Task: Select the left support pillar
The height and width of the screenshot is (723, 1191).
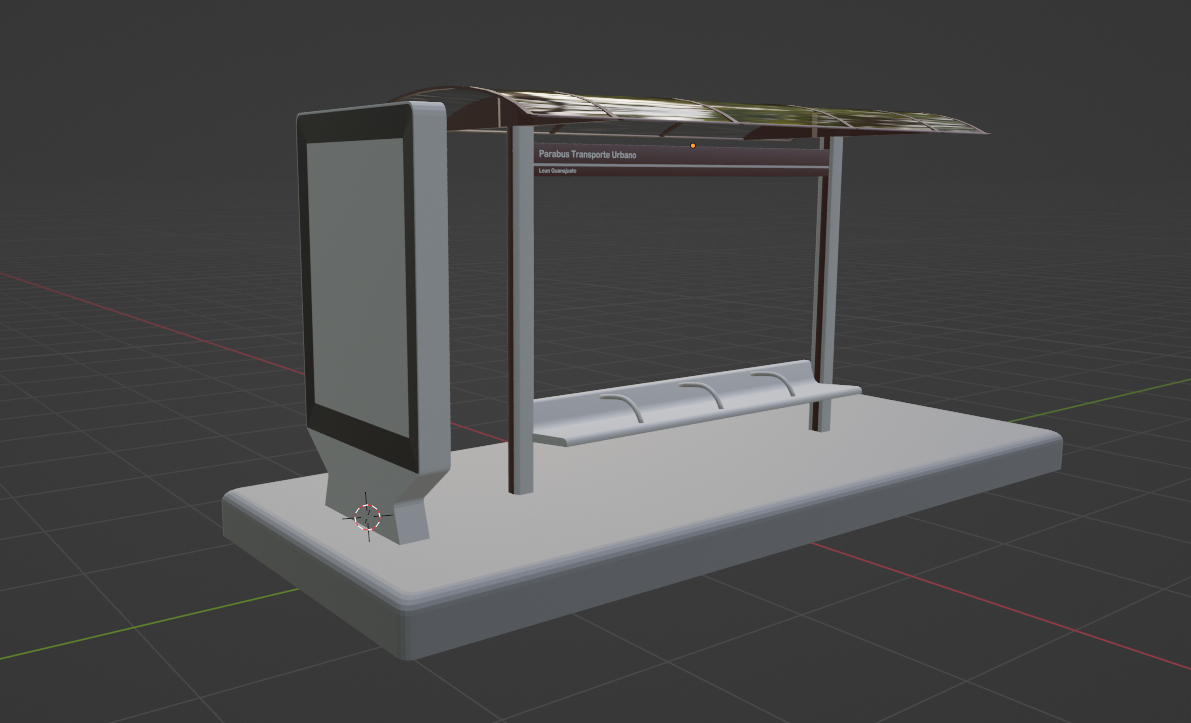Action: click(521, 310)
